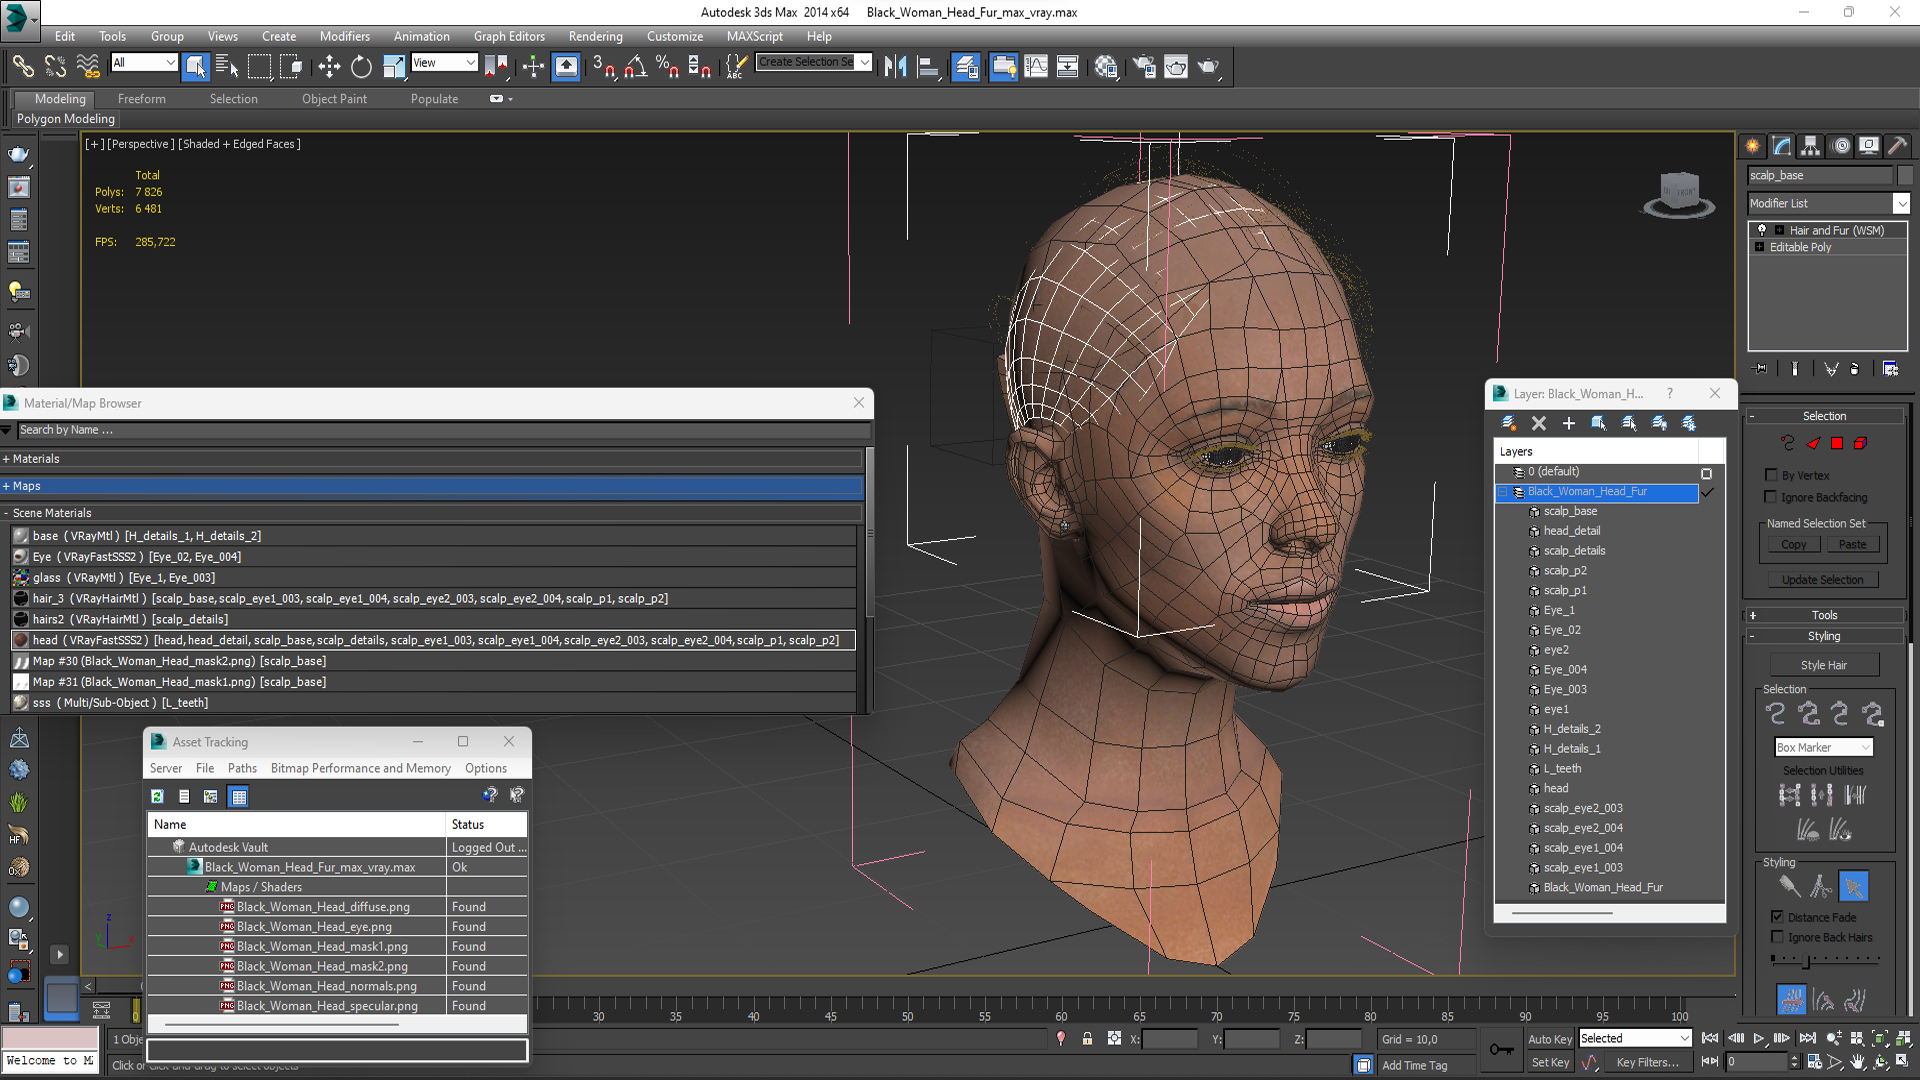
Task: Create new layer in Layer dialog
Action: pos(1509,424)
